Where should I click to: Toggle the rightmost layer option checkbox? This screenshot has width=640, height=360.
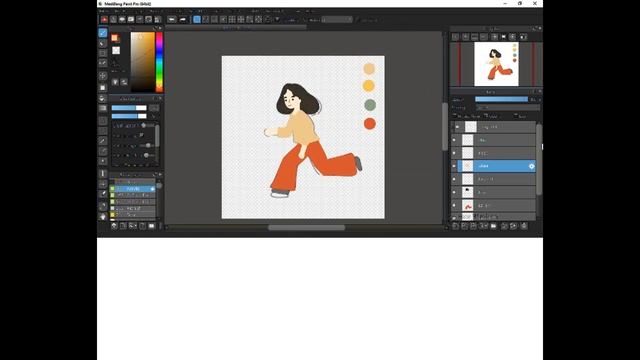click(516, 116)
